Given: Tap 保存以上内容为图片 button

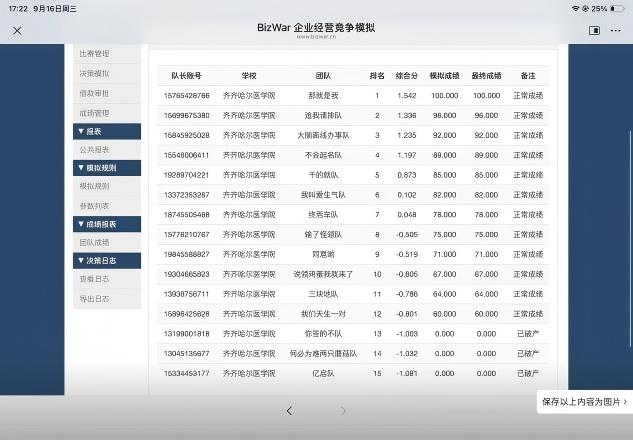Looking at the screenshot, I should (x=585, y=402).
